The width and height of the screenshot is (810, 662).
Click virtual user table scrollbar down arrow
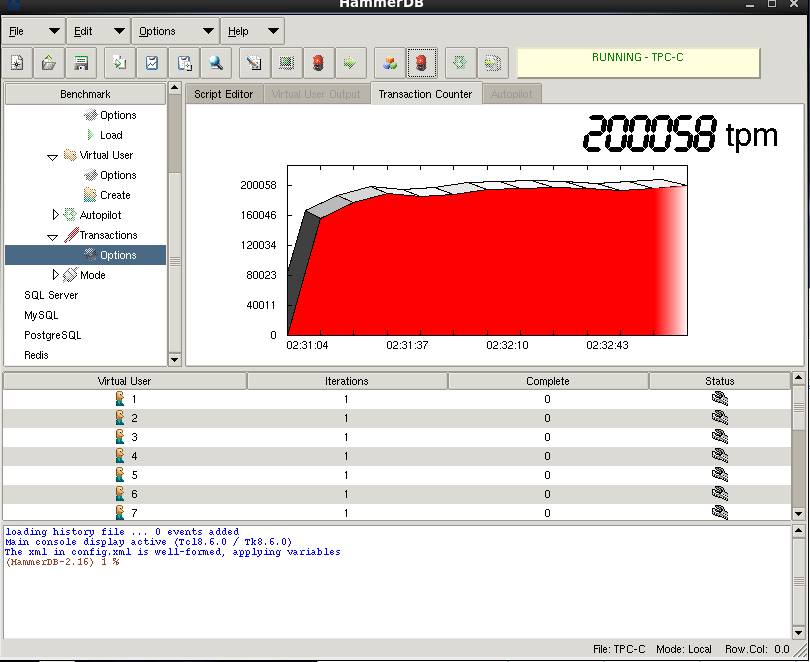[x=798, y=513]
